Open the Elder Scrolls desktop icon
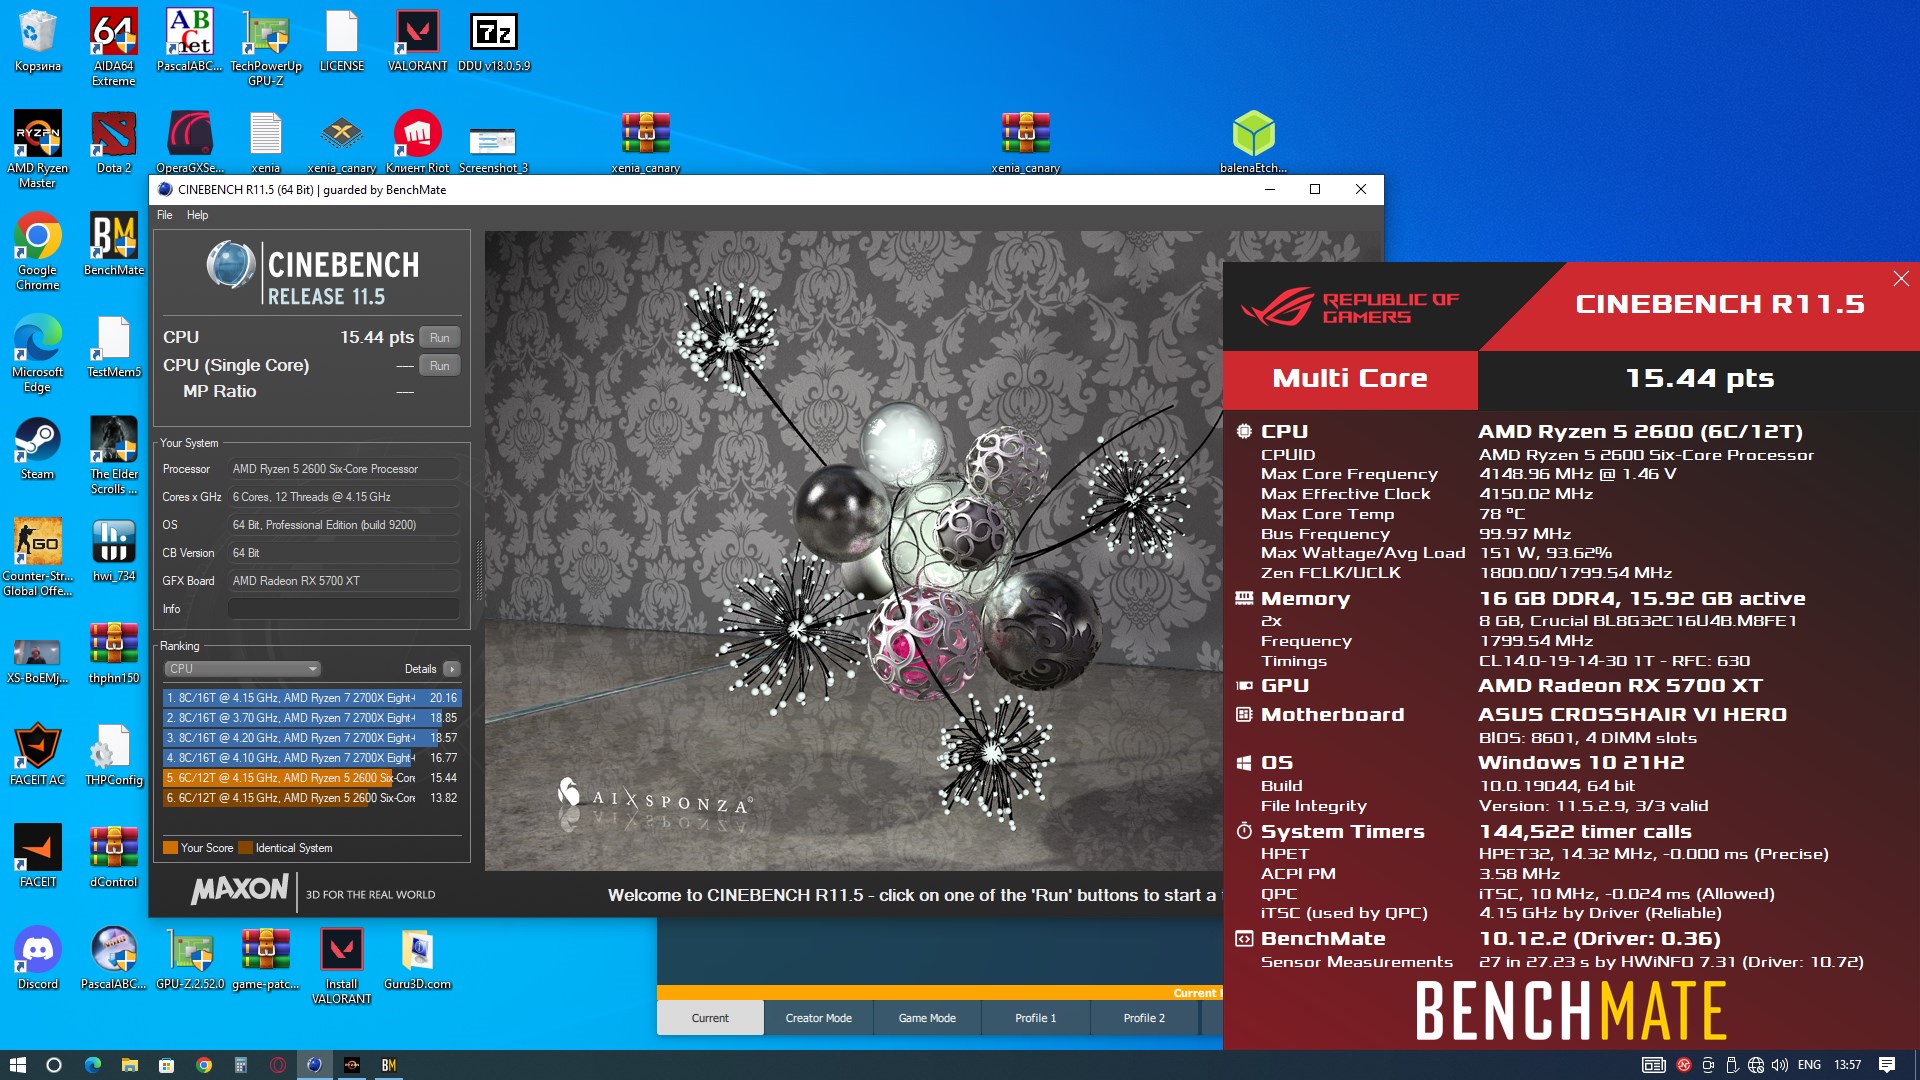The image size is (1920, 1080). tap(113, 454)
